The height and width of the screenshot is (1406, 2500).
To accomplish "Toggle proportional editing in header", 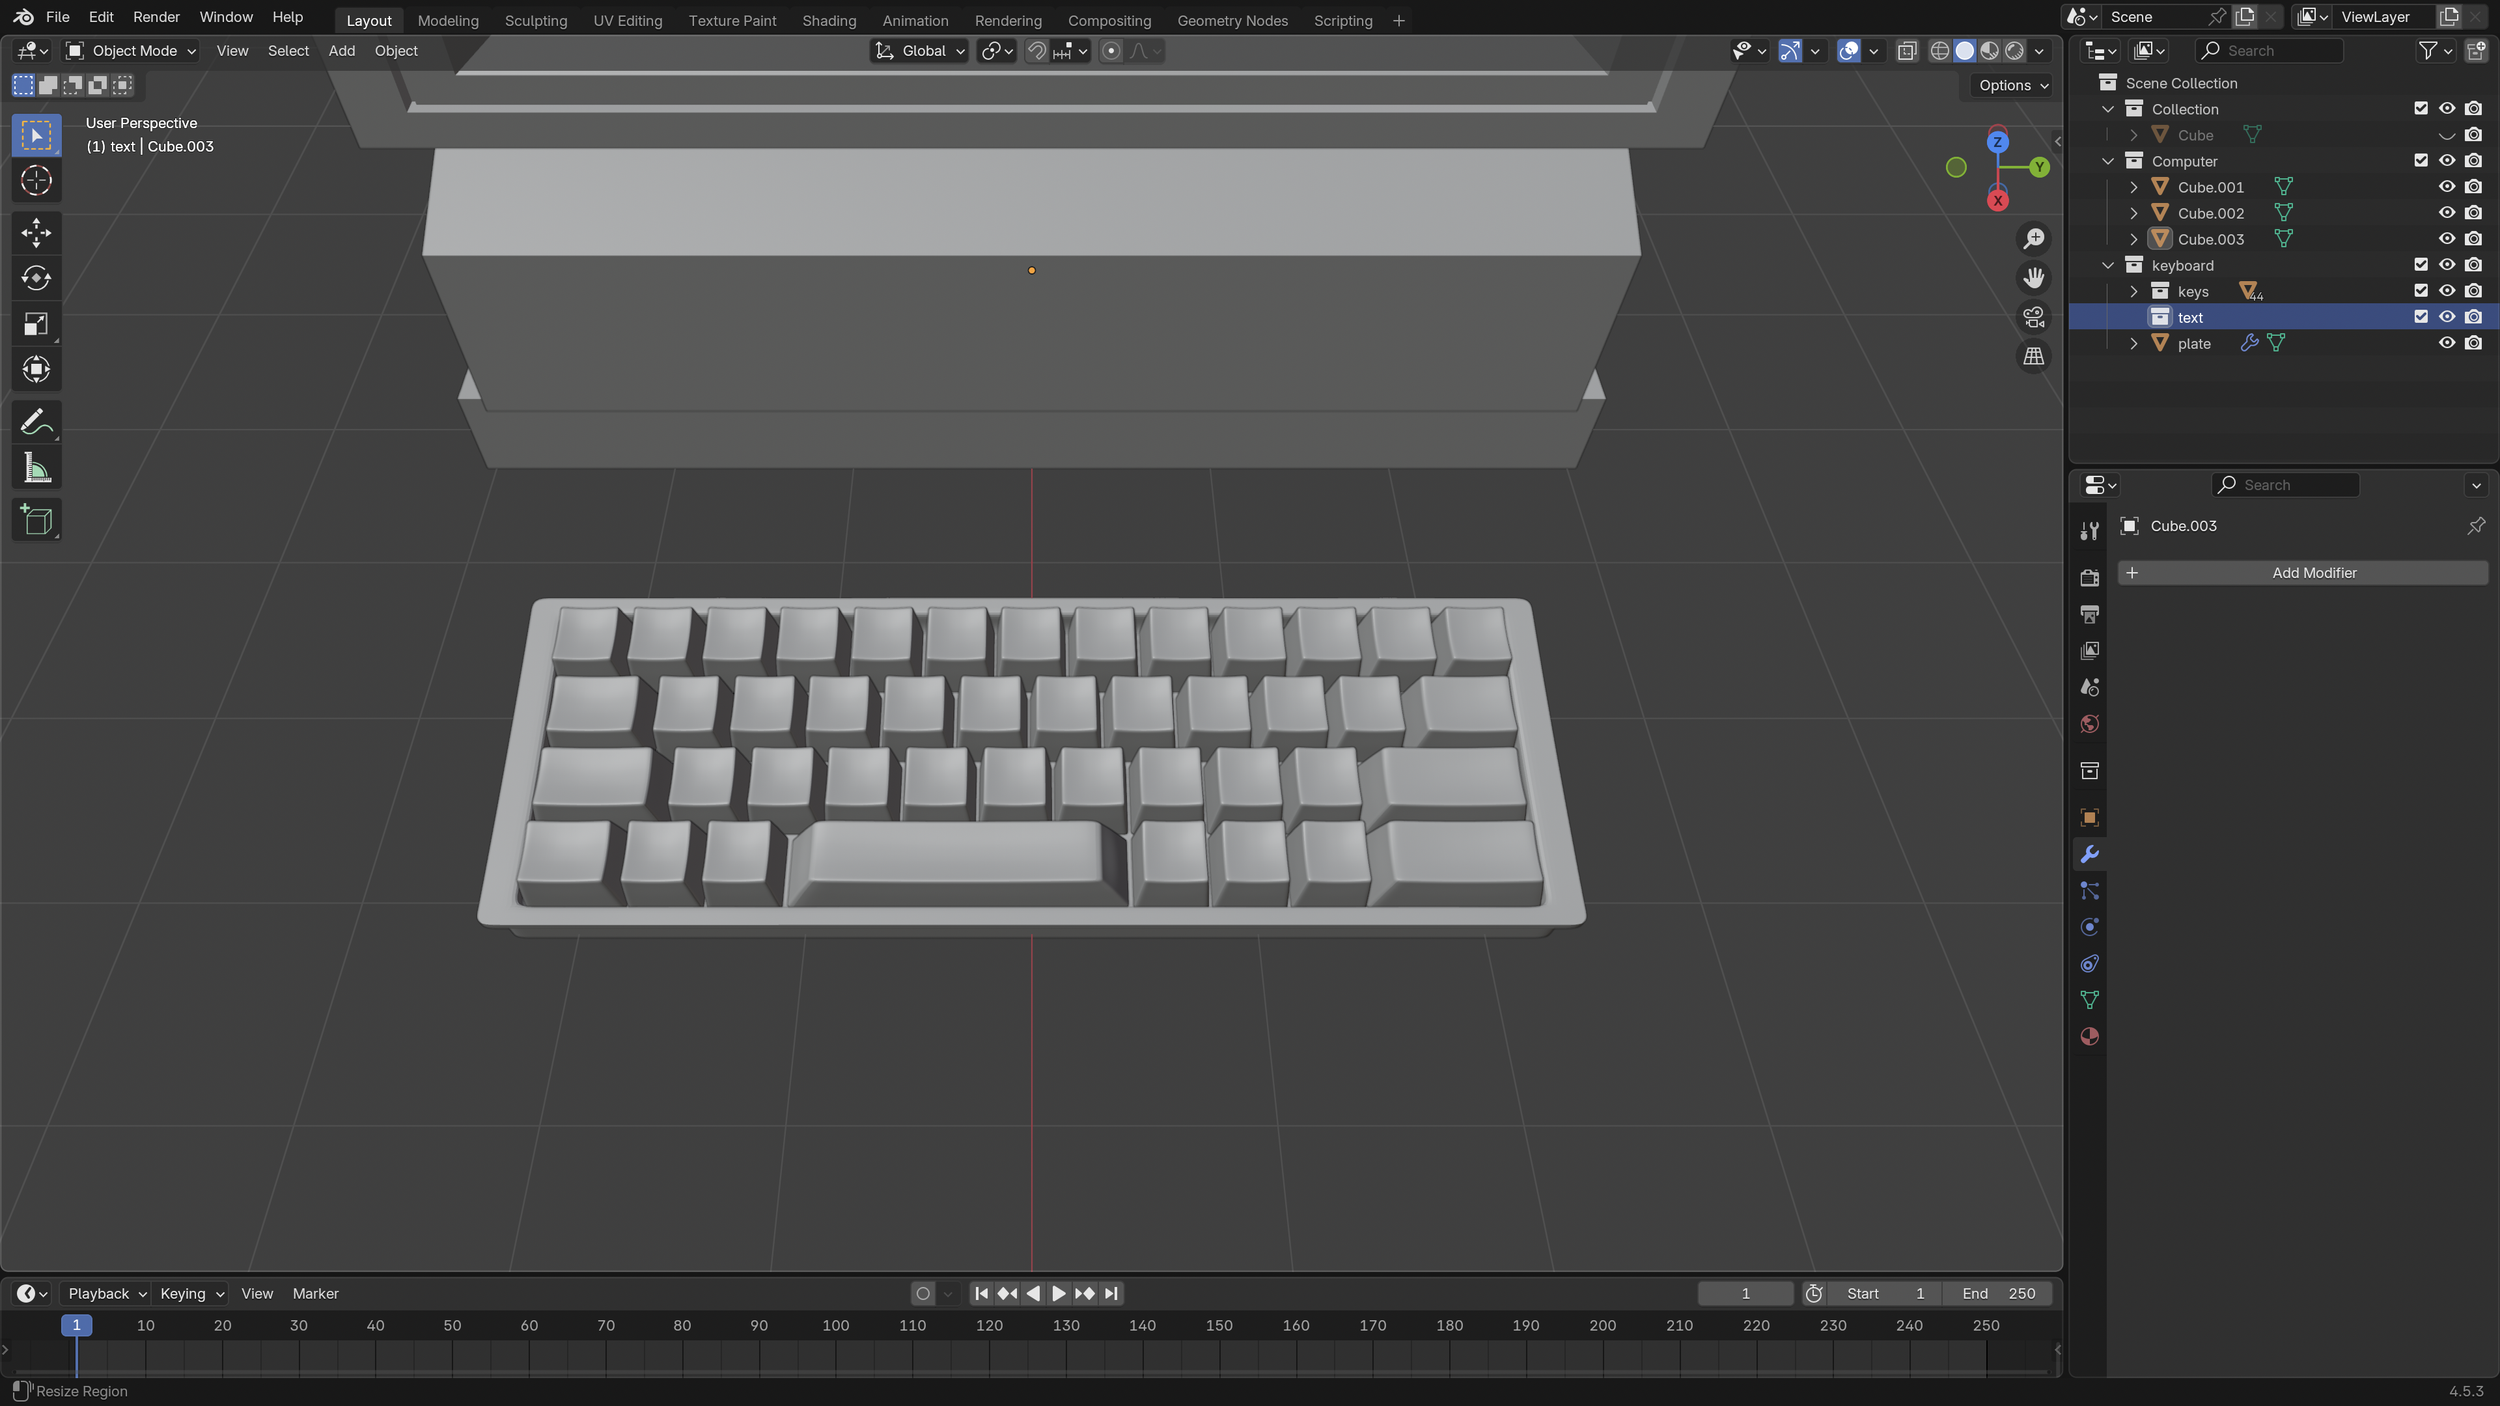I will click(x=1111, y=51).
